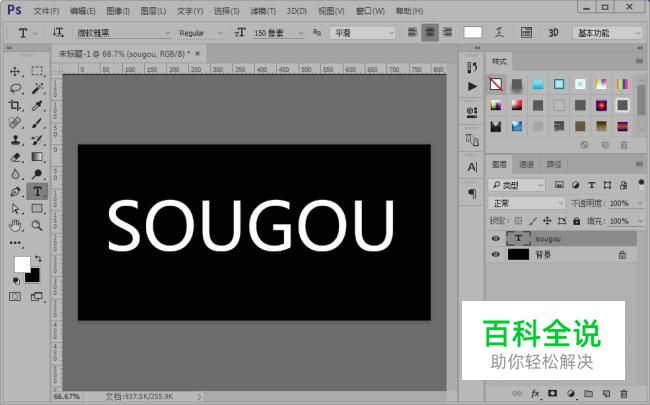Image resolution: width=650 pixels, height=405 pixels.
Task: Select the Gradient tool
Action: coord(37,157)
